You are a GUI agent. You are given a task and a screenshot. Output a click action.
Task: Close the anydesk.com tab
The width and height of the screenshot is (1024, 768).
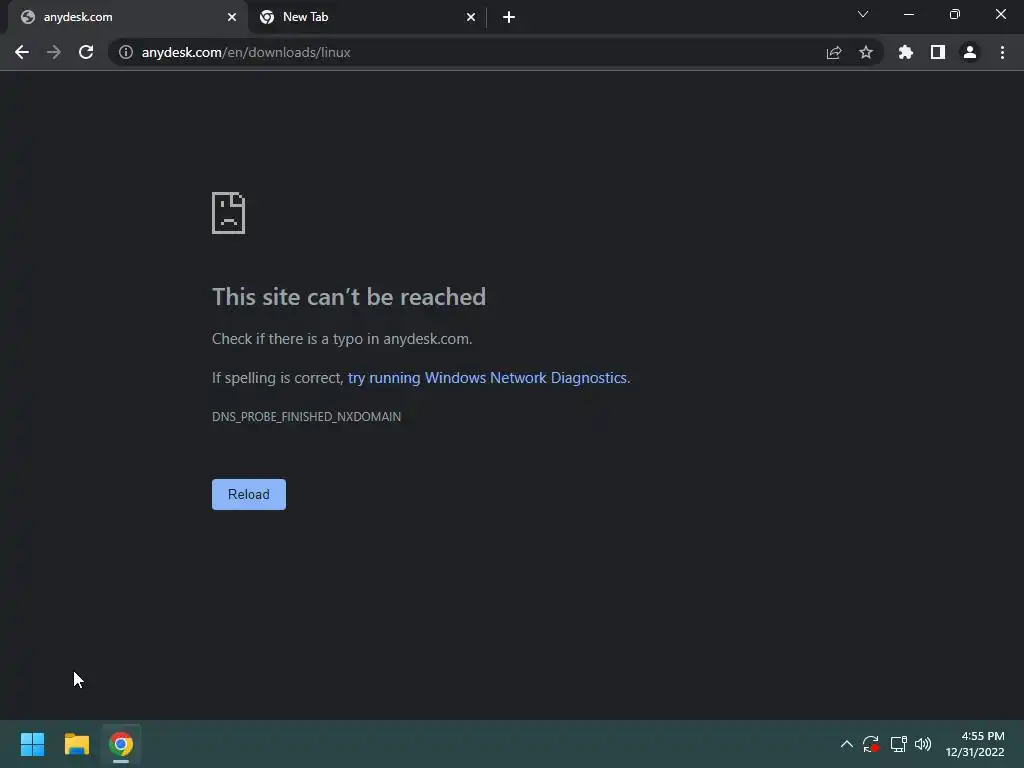coord(232,17)
